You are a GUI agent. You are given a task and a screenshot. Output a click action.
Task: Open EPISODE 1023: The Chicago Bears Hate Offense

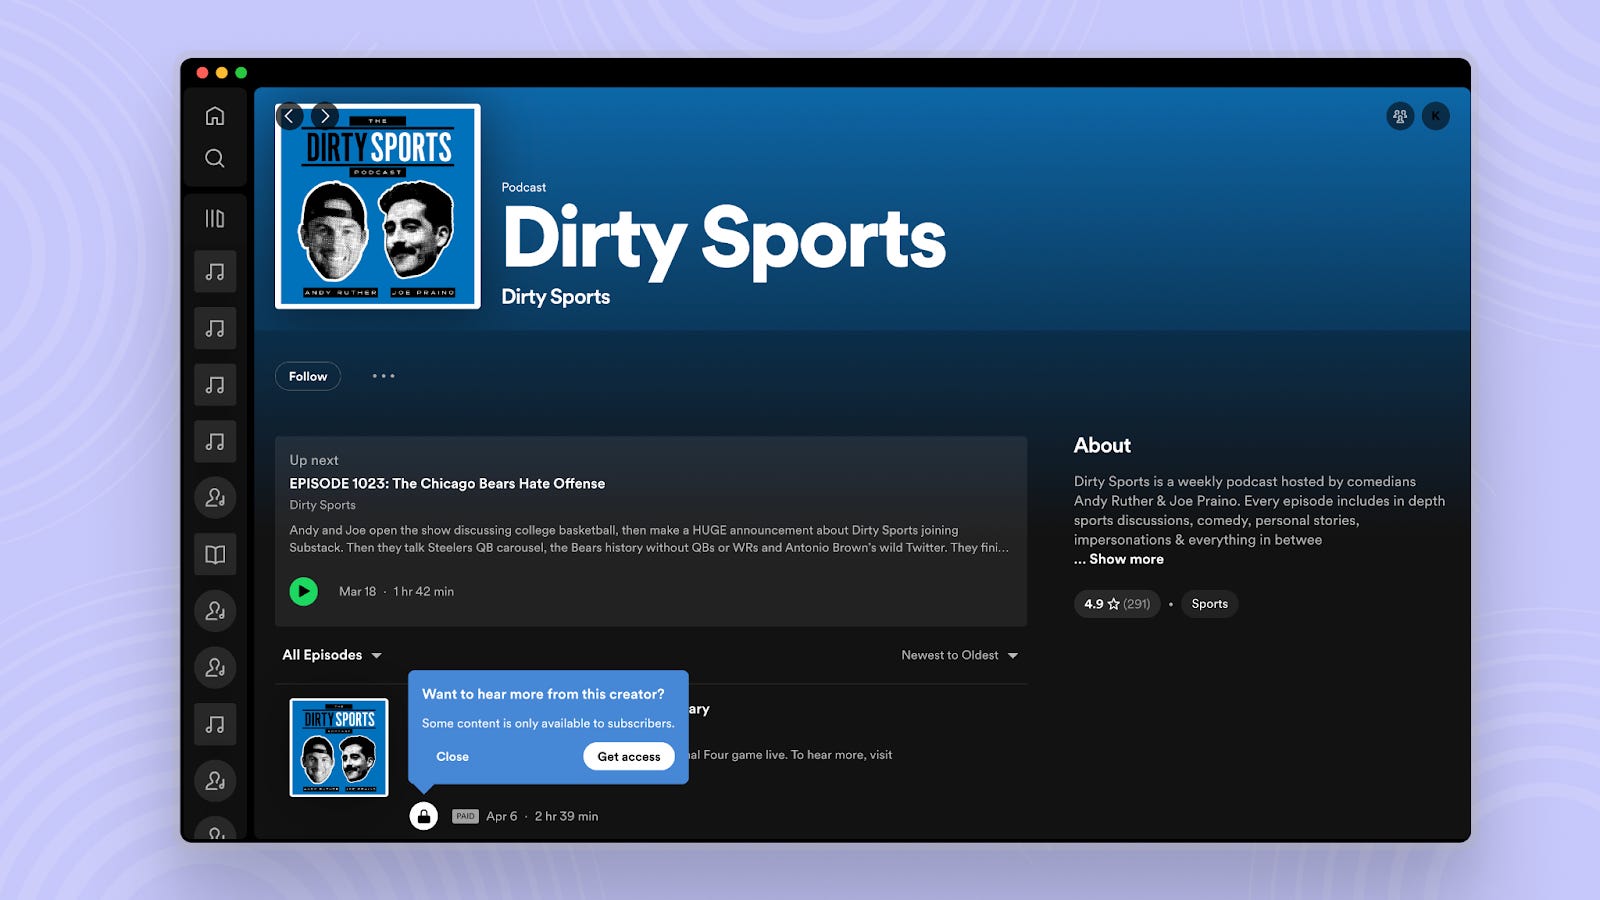point(447,484)
